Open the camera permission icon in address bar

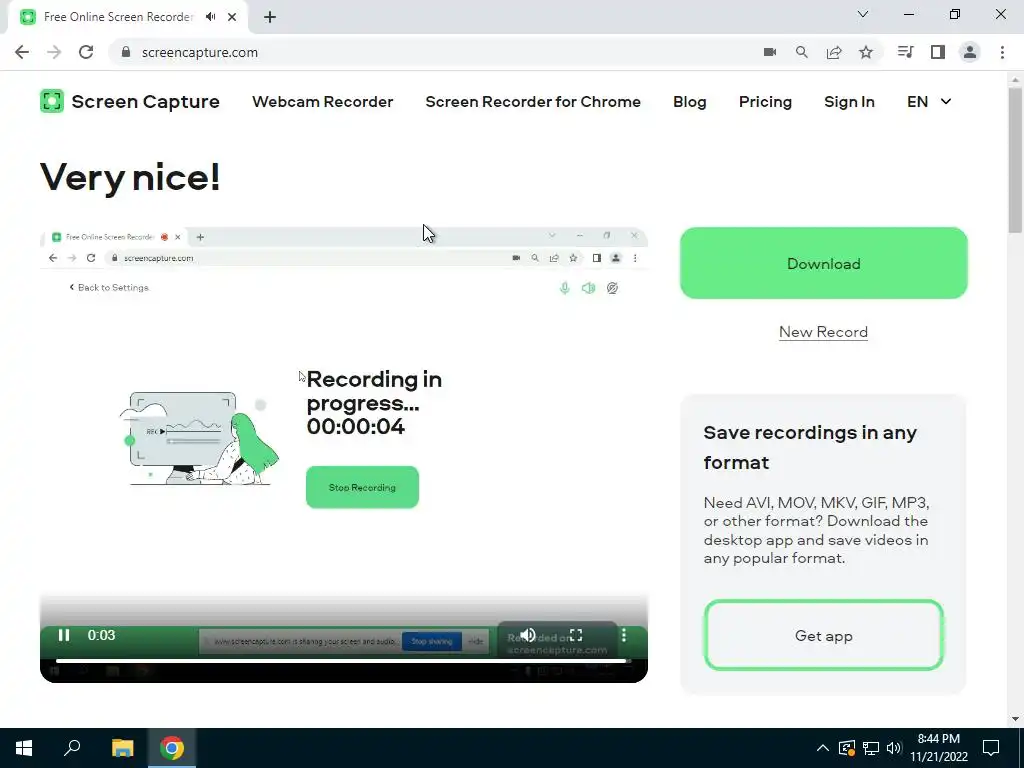[770, 52]
